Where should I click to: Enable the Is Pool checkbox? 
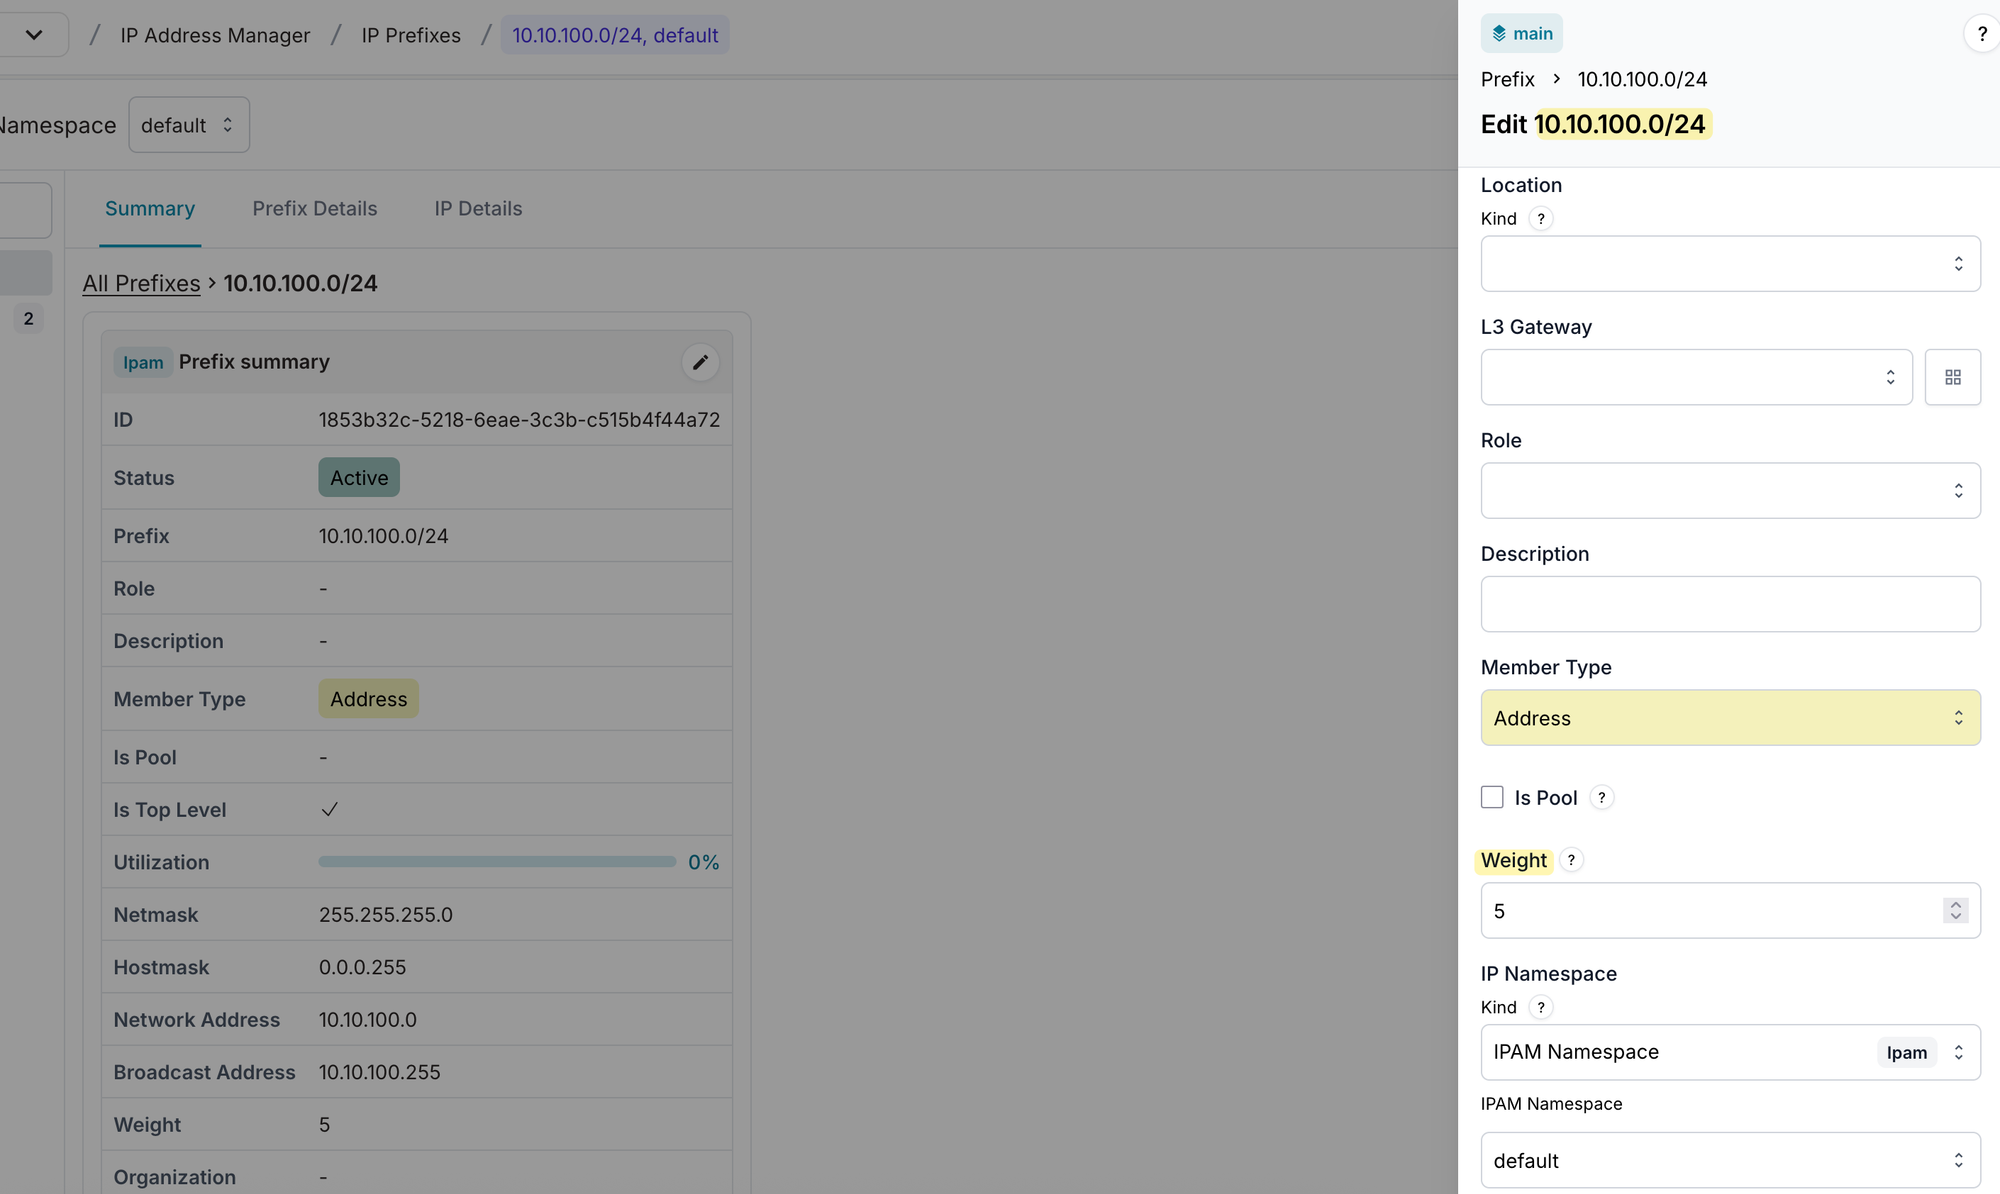1492,797
